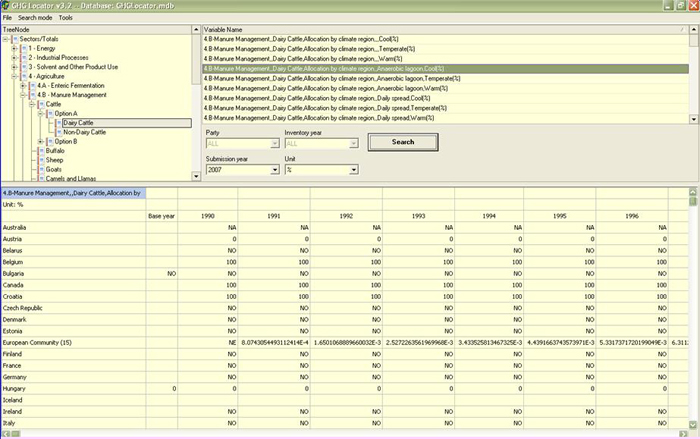Open the Search mode menu

pos(35,18)
